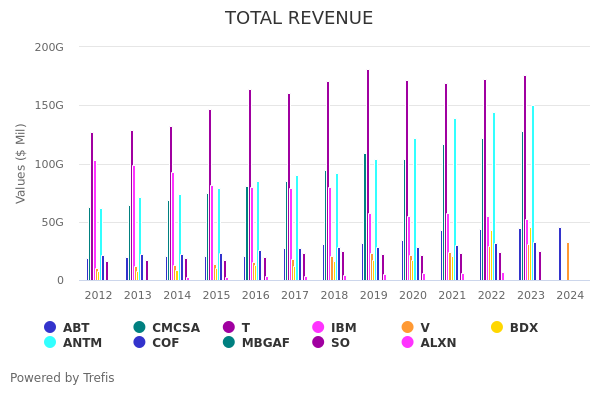The height and width of the screenshot is (400, 600).
Task: Click the orange V bar in 2024
Action: click(568, 262)
